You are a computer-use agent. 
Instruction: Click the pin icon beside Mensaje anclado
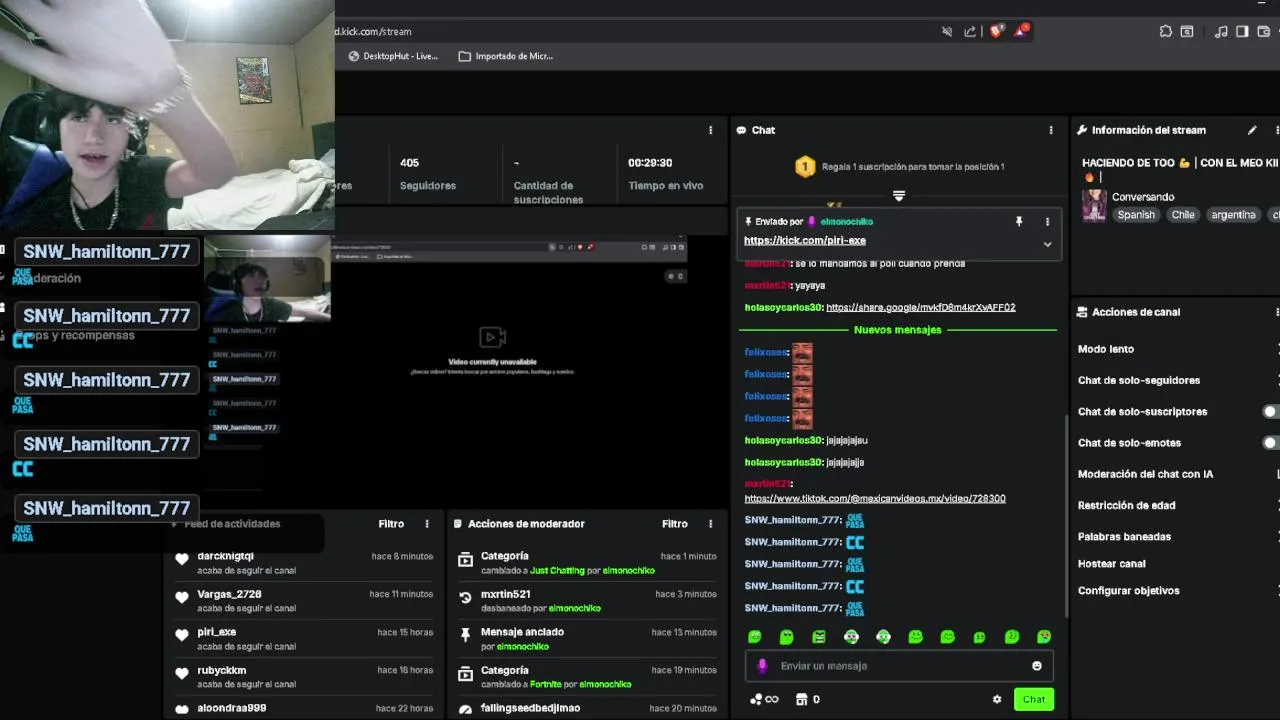click(x=465, y=636)
